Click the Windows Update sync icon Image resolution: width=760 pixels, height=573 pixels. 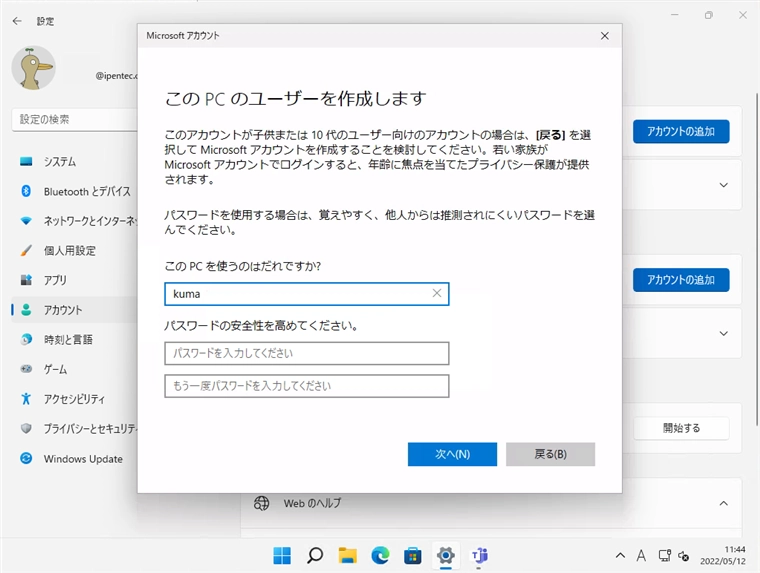click(x=26, y=459)
